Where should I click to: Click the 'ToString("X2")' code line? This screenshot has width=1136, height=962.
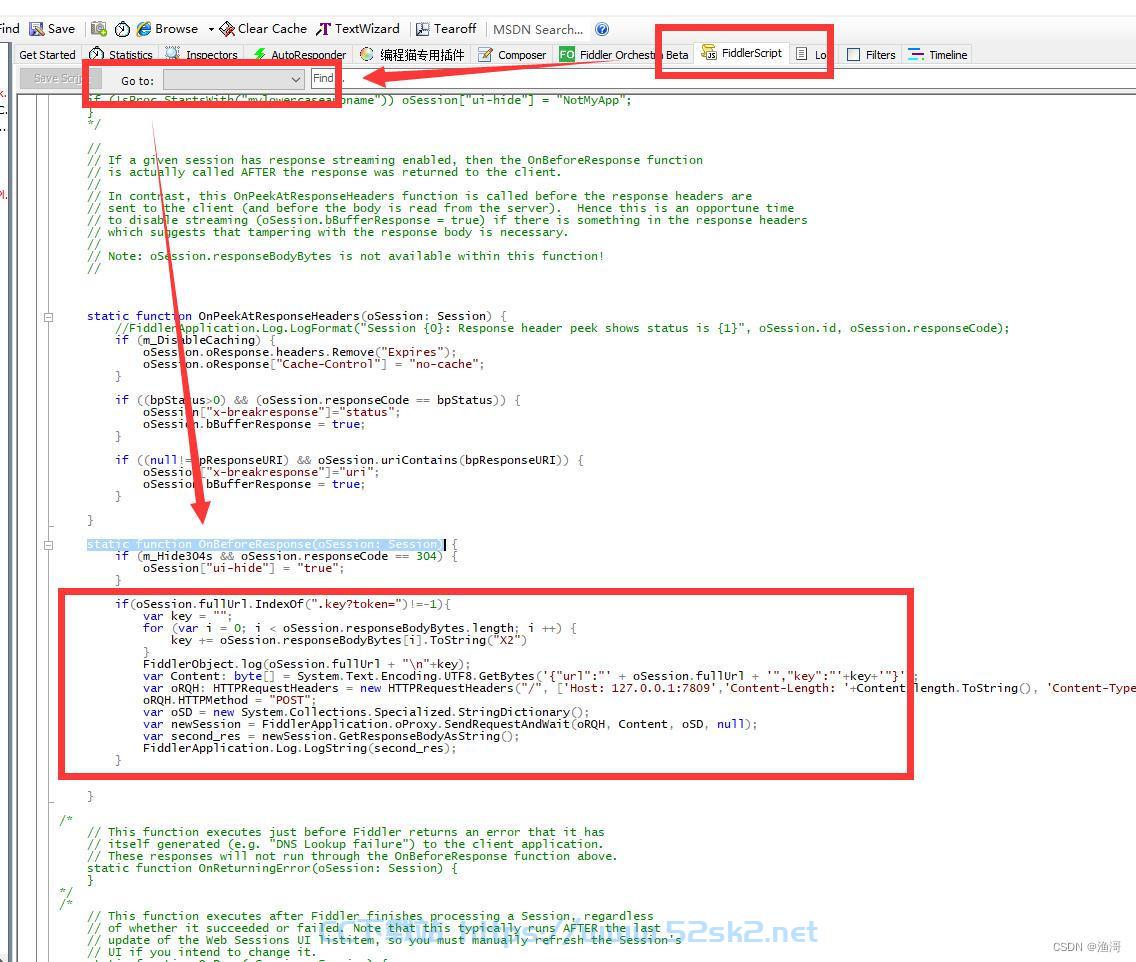click(348, 640)
